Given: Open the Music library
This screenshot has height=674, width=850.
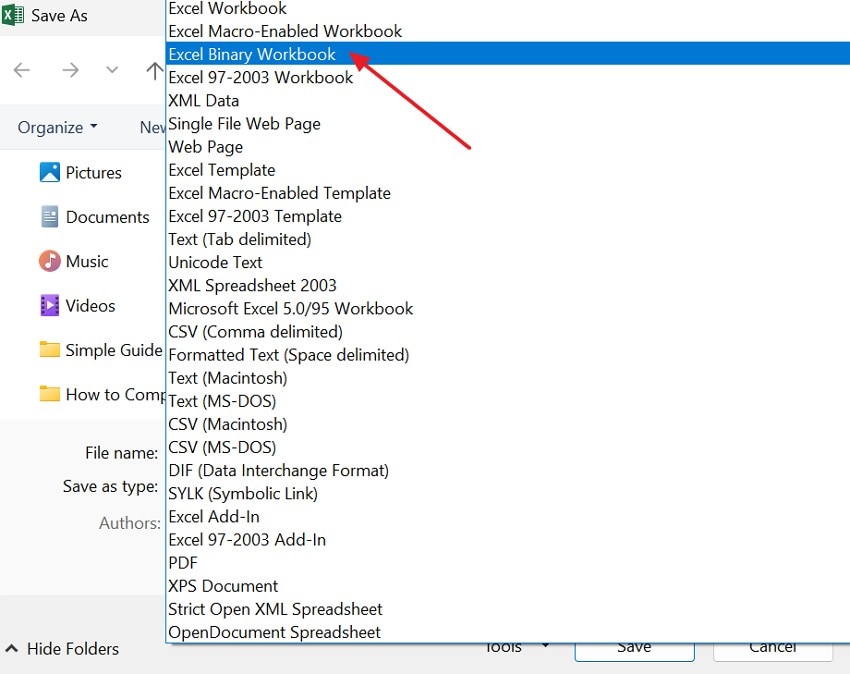Looking at the screenshot, I should [88, 261].
